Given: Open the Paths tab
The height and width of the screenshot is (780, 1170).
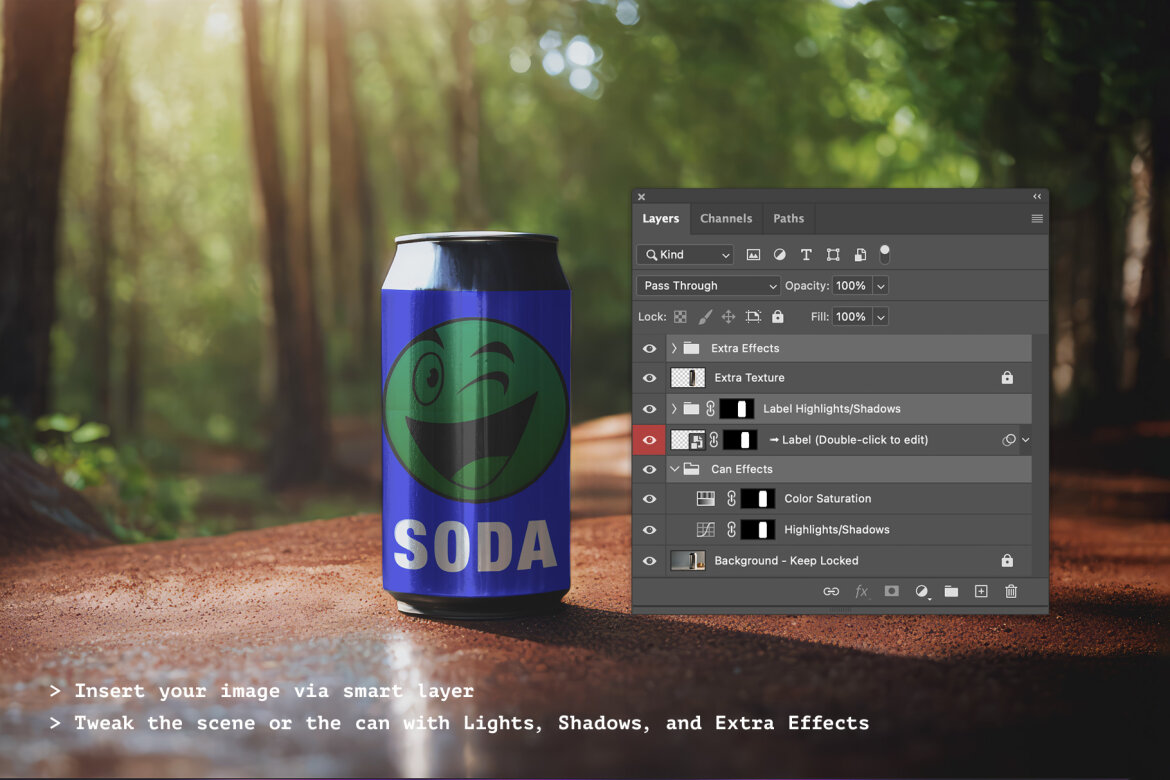Looking at the screenshot, I should [789, 218].
